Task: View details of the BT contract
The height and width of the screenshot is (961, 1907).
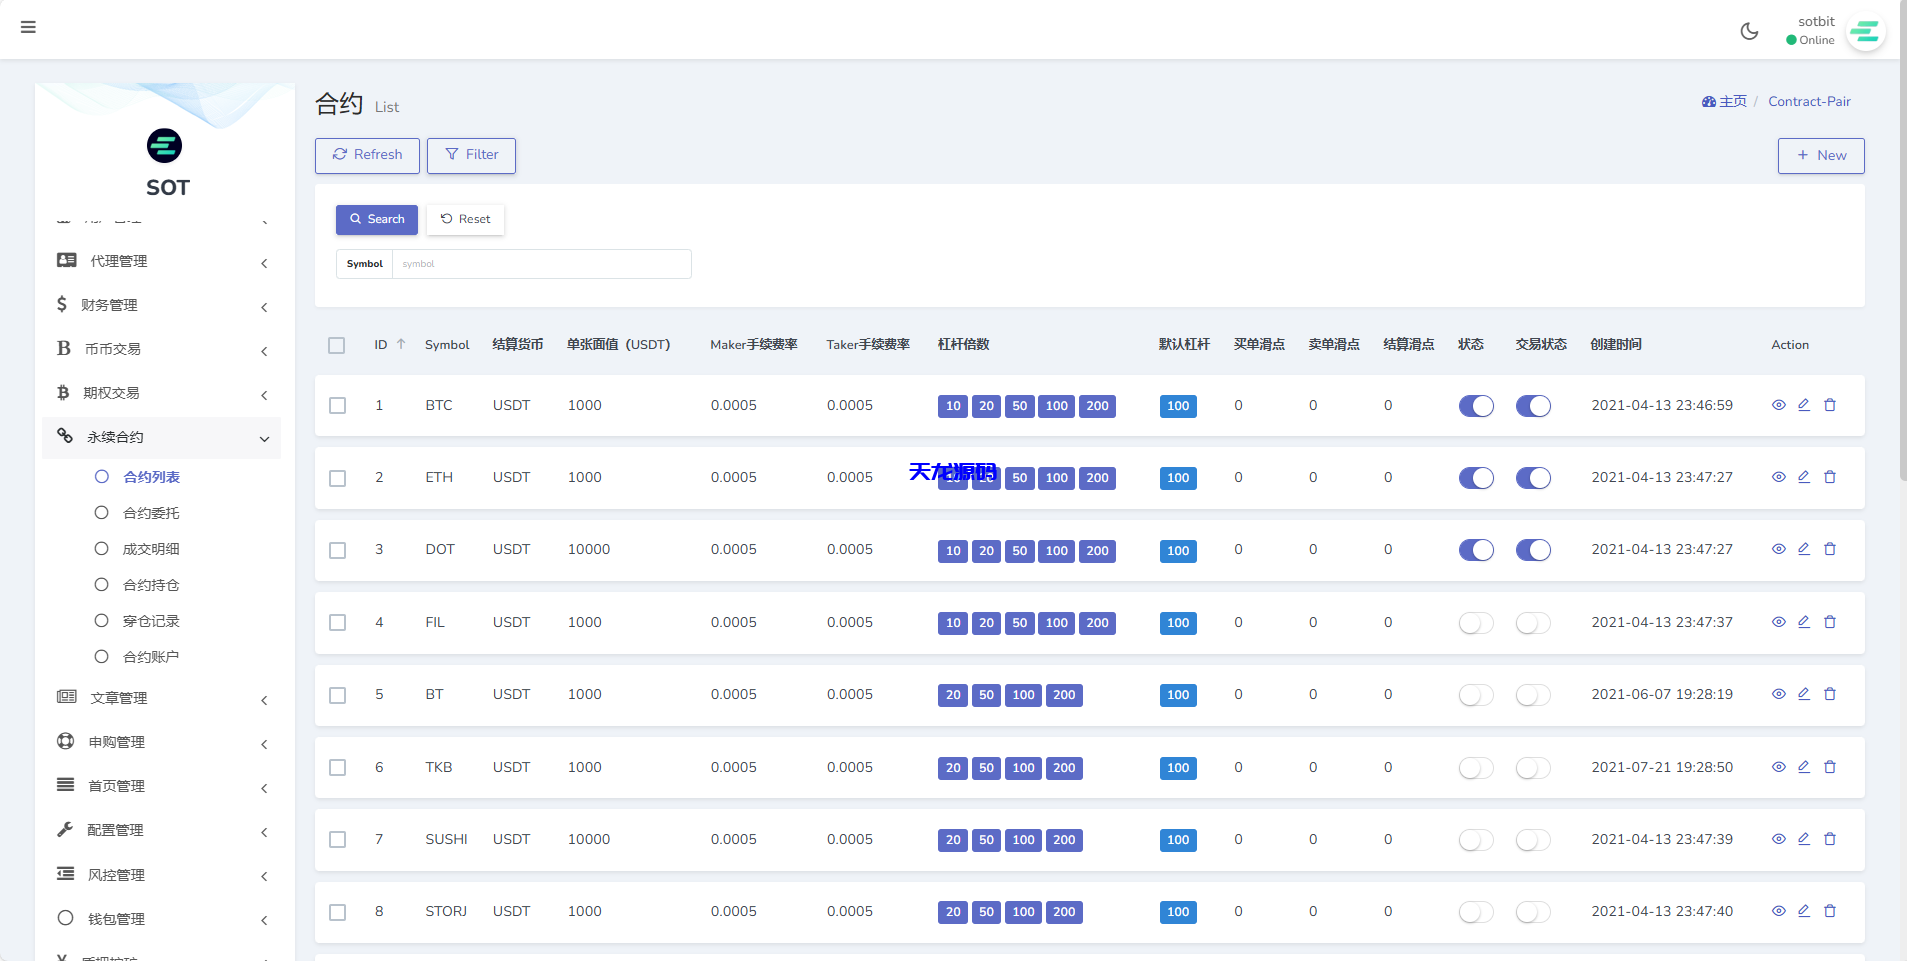Action: [1779, 694]
